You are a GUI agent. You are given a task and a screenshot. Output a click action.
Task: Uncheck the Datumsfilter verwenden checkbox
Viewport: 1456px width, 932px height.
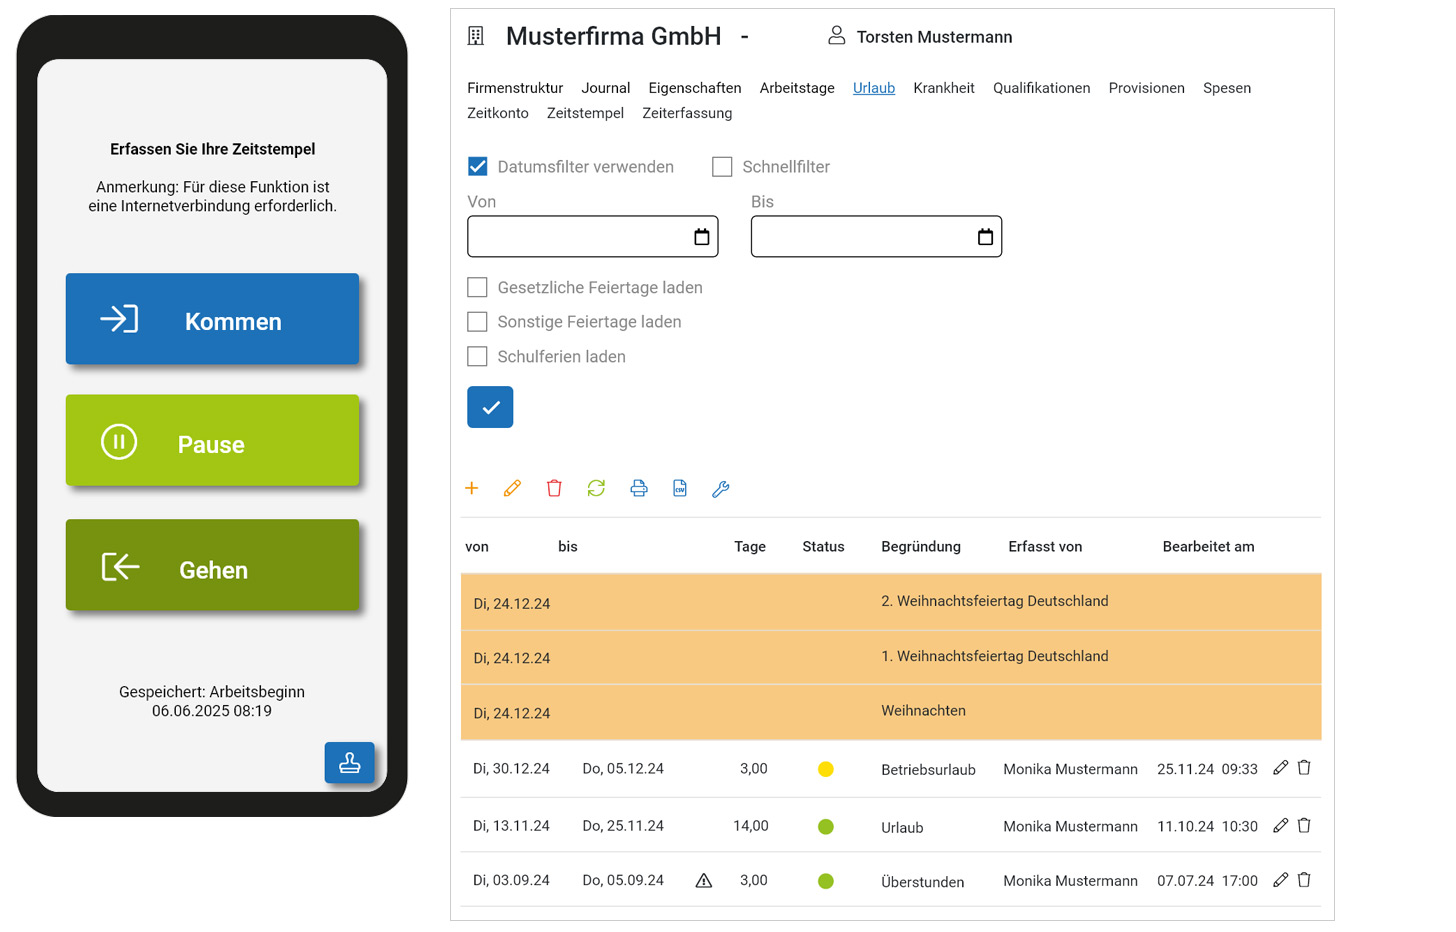pyautogui.click(x=478, y=167)
